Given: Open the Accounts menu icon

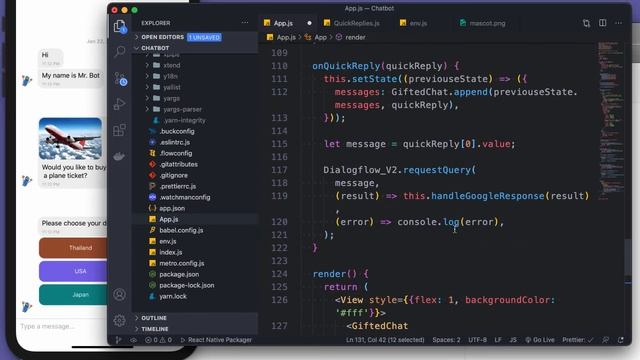Looking at the screenshot, I should 120,294.
